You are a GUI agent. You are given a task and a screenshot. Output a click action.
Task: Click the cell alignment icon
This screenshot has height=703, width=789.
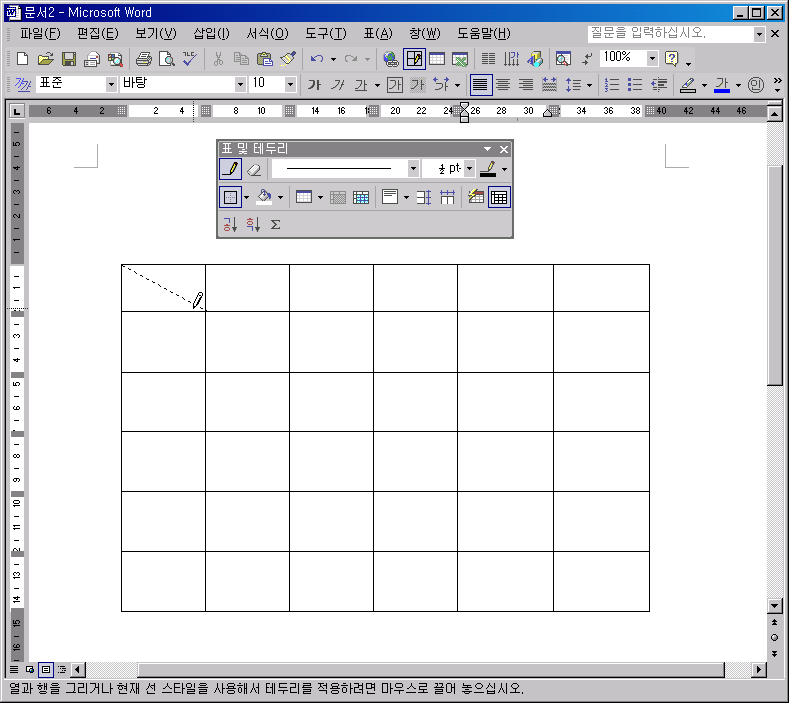[390, 197]
